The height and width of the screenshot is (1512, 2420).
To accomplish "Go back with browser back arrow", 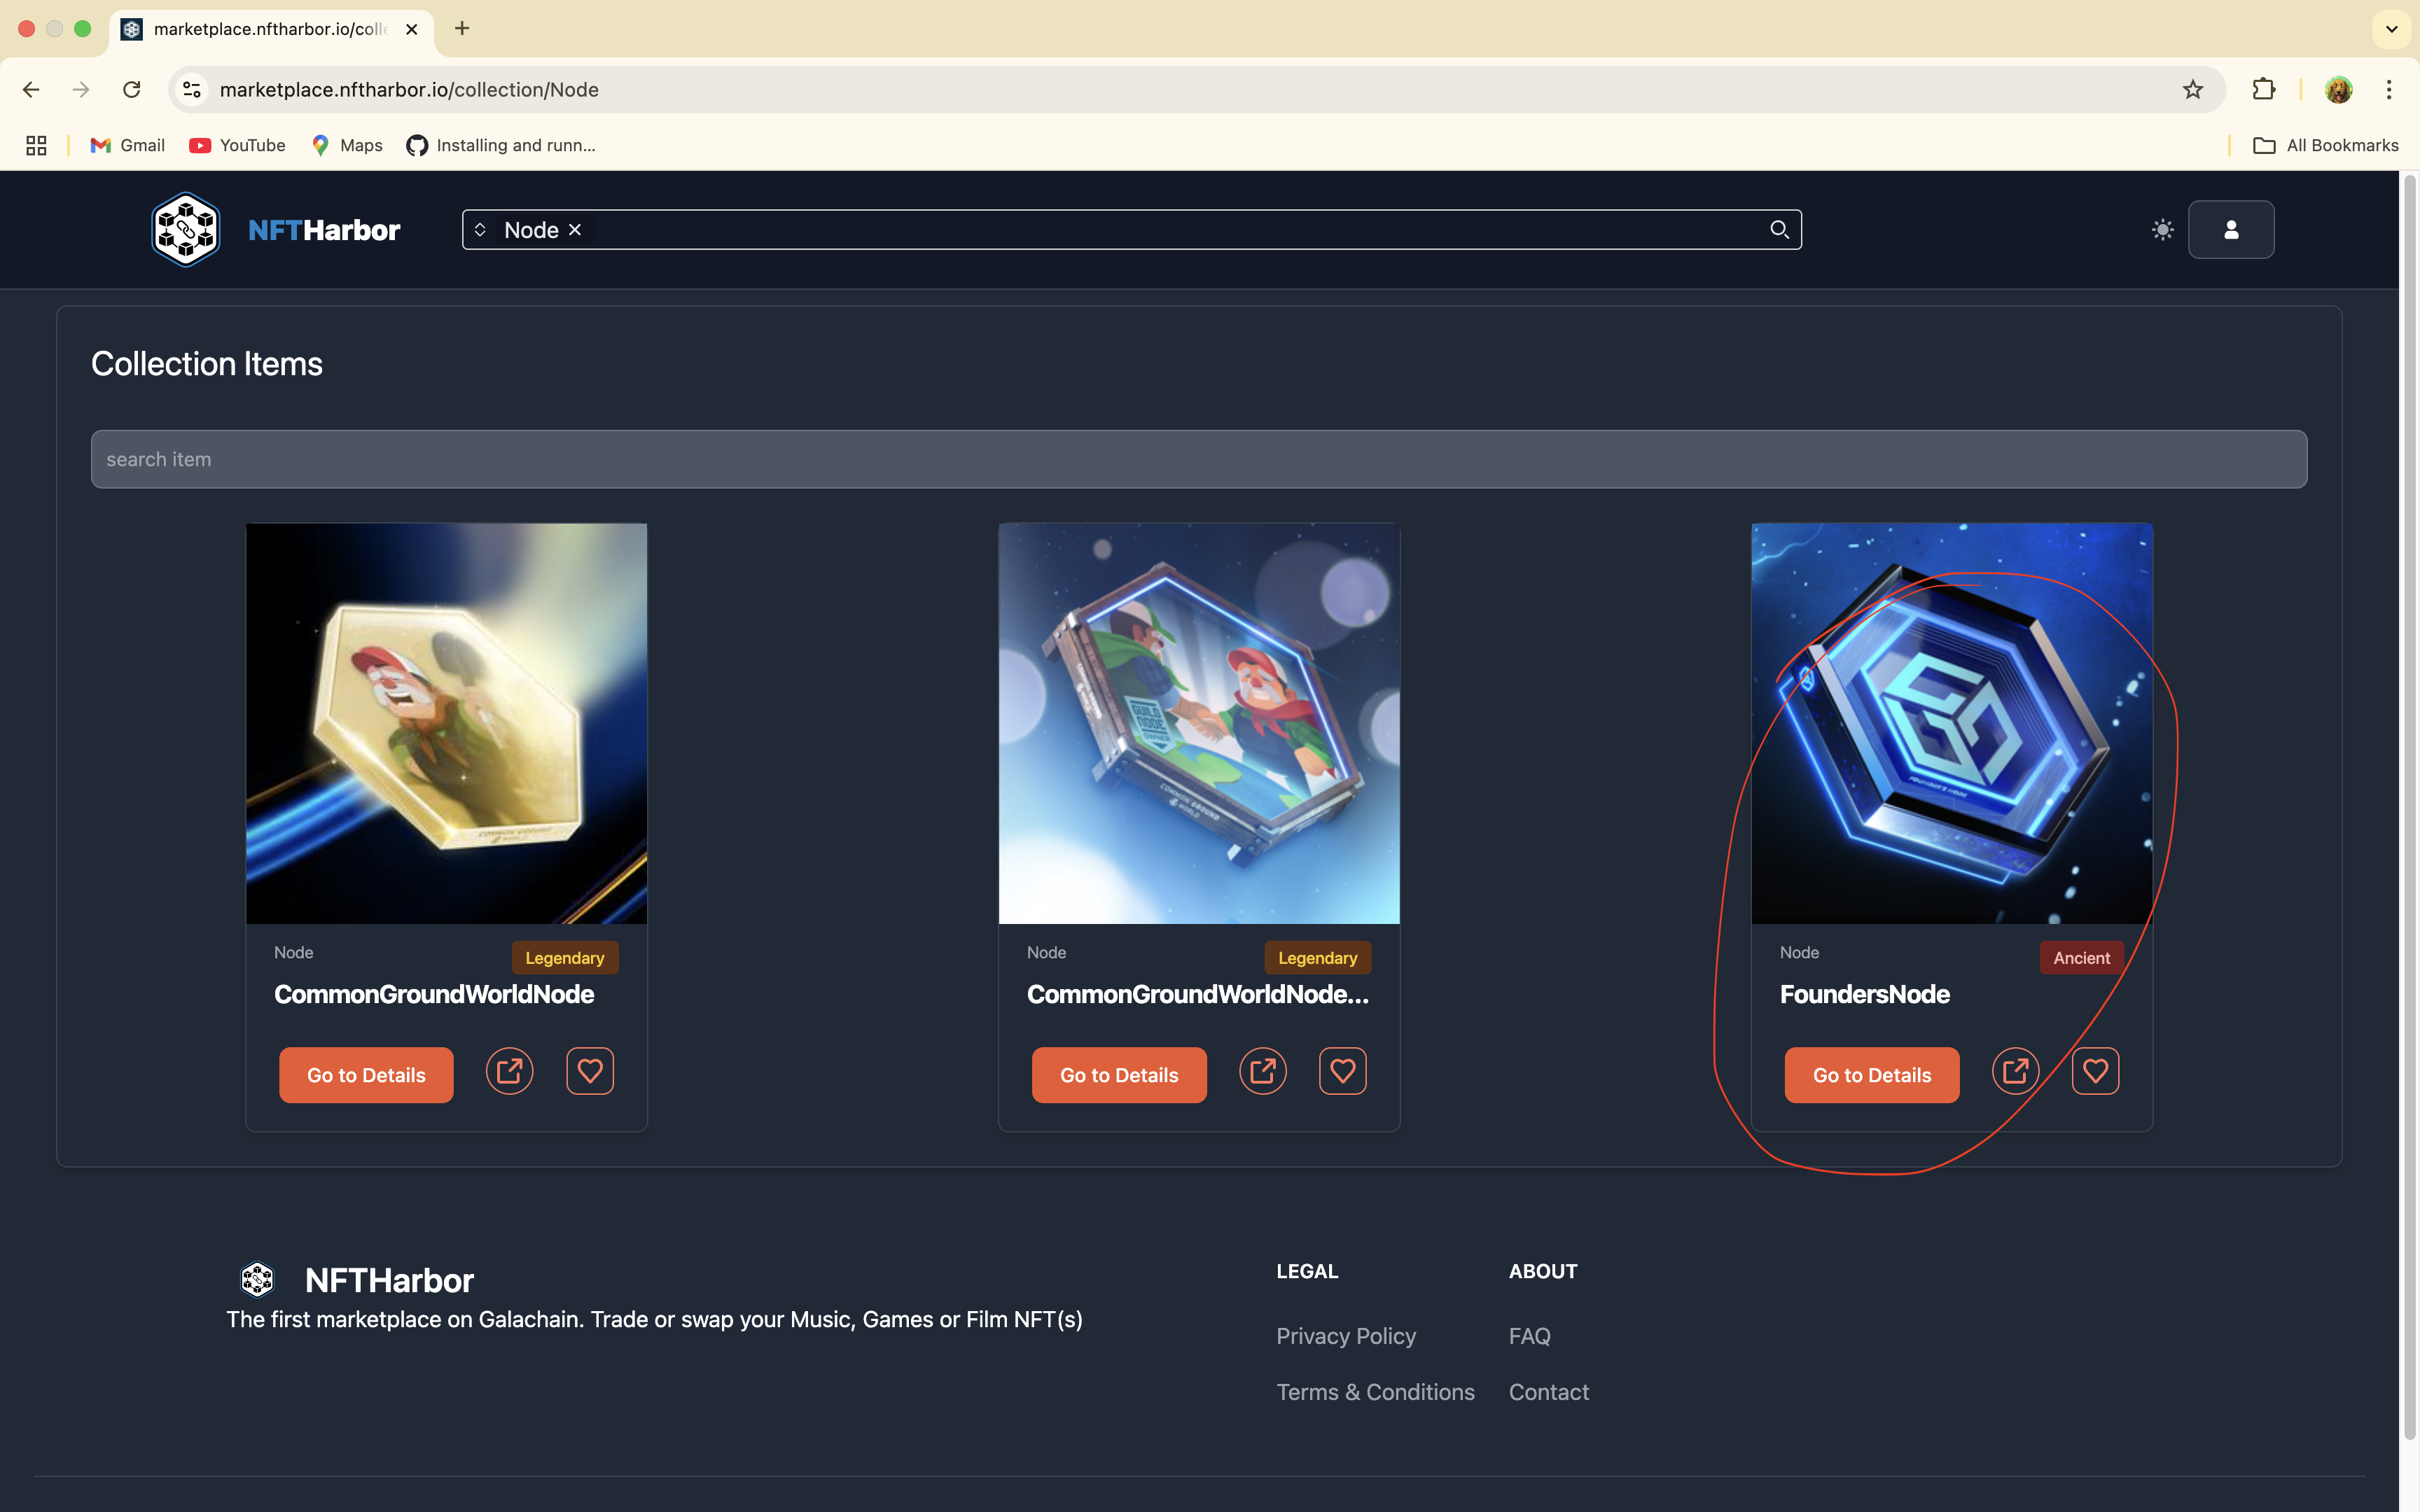I will (x=31, y=90).
